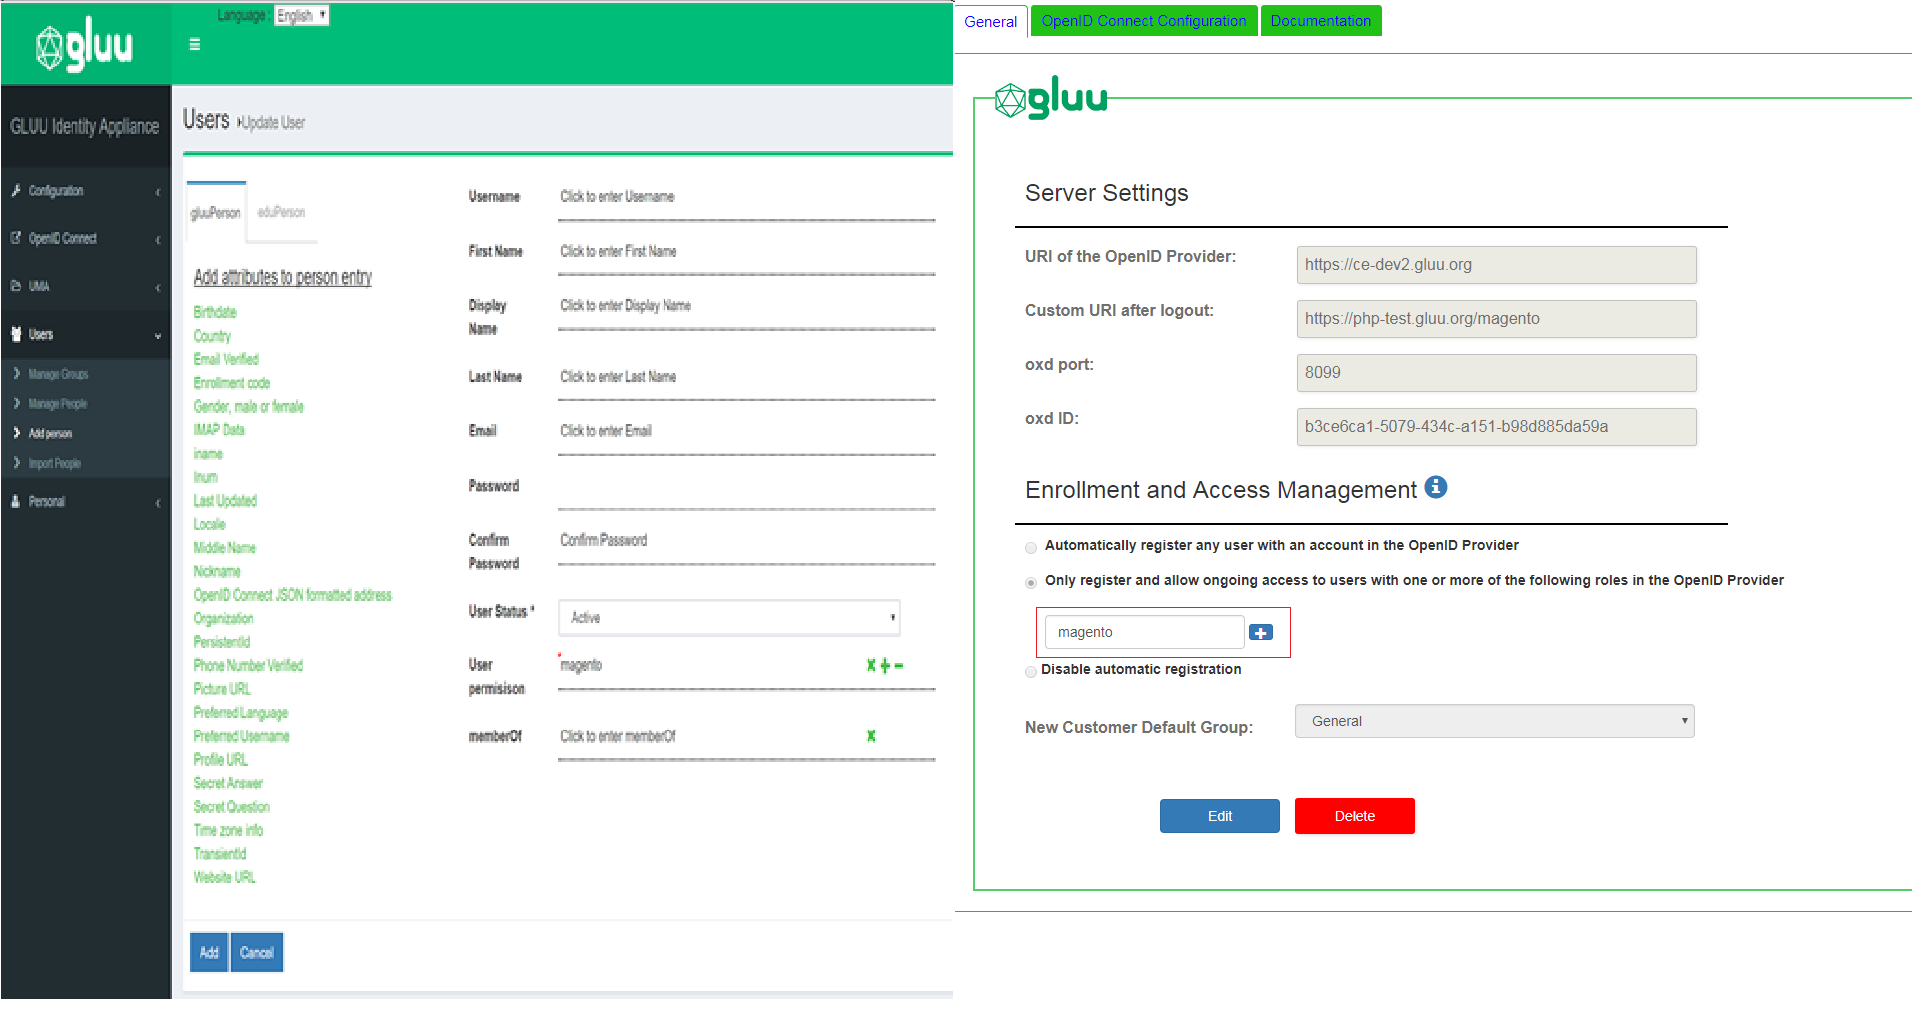Image resolution: width=1912 pixels, height=1018 pixels.
Task: Open the Documentation tab
Action: 1321,21
